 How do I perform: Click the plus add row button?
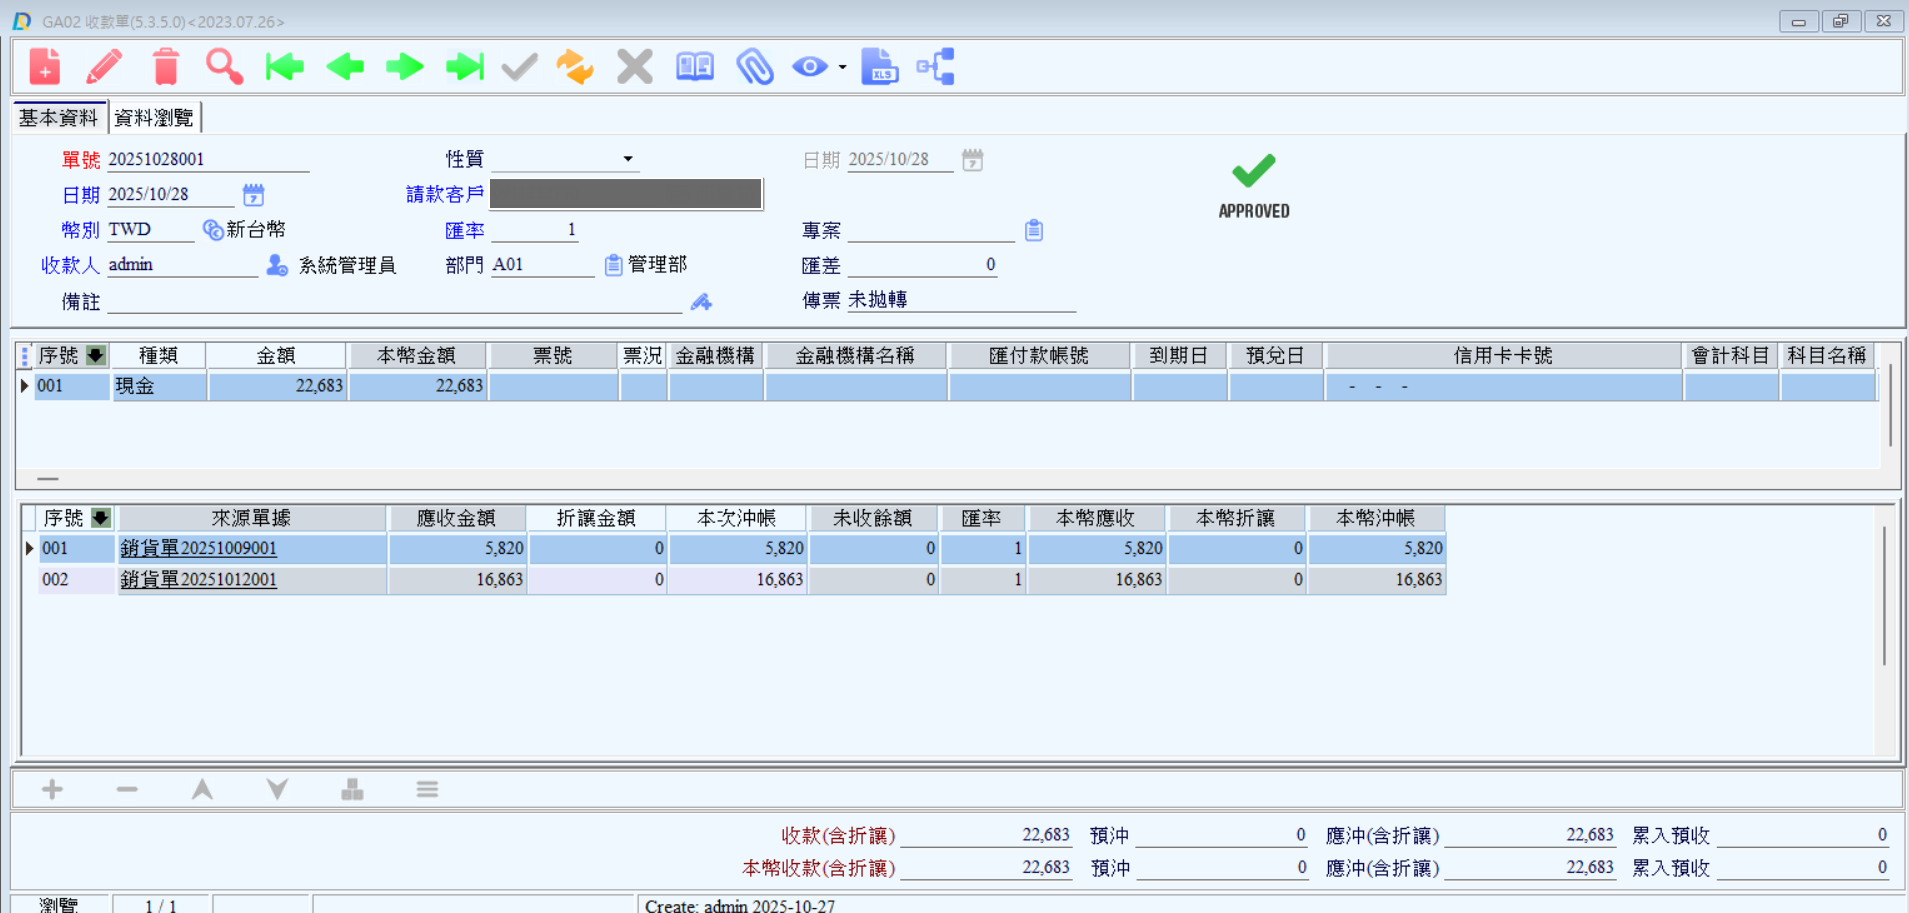[52, 789]
